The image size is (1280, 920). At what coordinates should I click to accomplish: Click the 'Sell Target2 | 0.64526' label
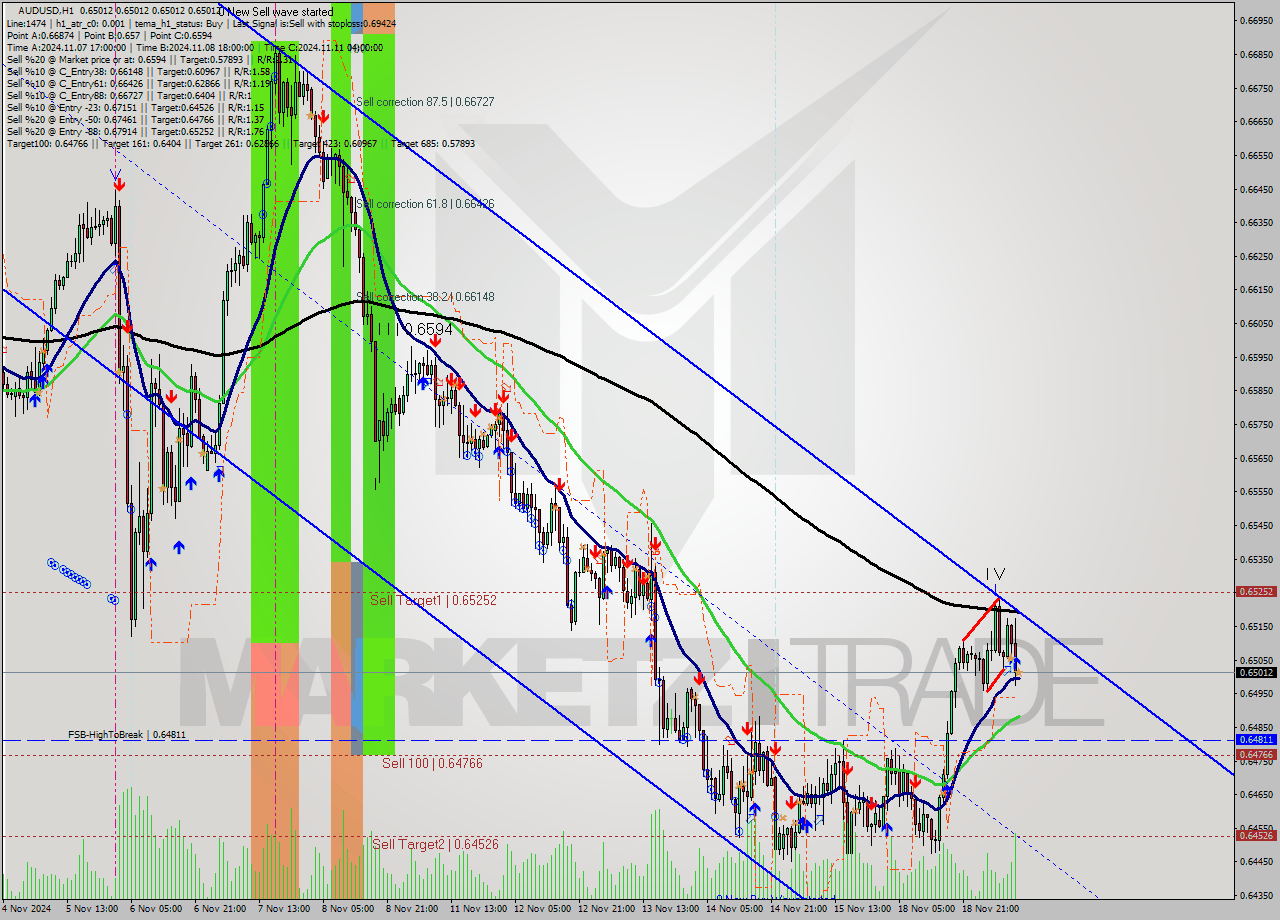(435, 844)
